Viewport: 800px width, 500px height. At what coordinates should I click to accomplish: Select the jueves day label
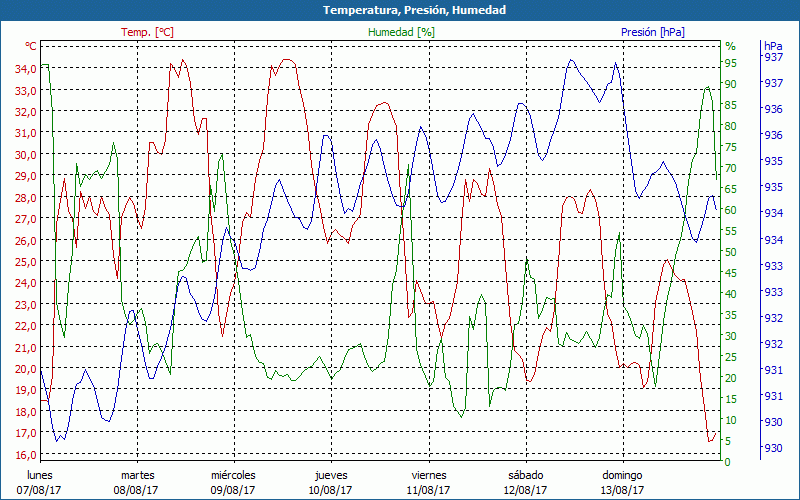tap(331, 475)
